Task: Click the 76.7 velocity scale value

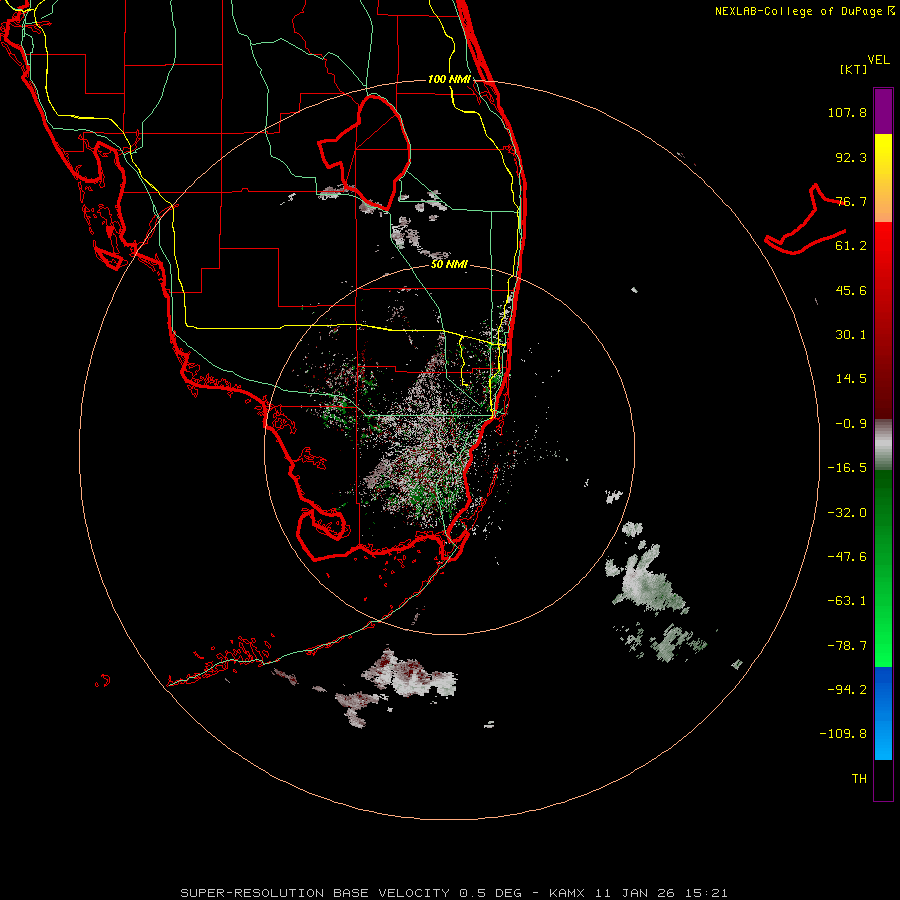Action: 851,201
